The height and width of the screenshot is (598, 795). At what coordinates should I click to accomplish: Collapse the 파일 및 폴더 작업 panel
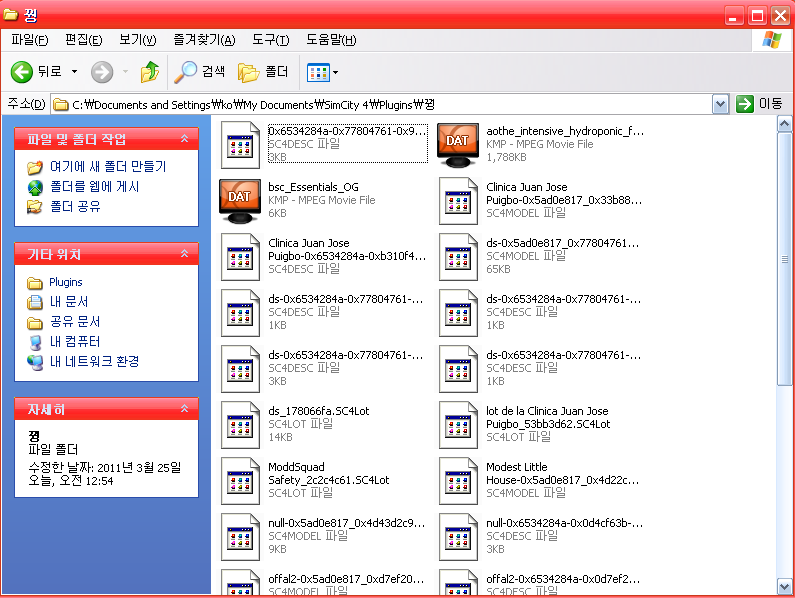point(185,138)
